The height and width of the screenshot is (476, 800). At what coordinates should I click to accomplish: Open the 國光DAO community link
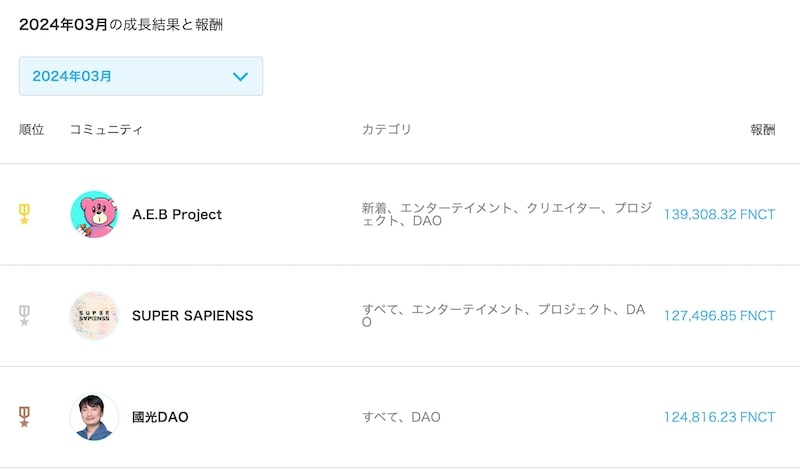click(x=160, y=417)
